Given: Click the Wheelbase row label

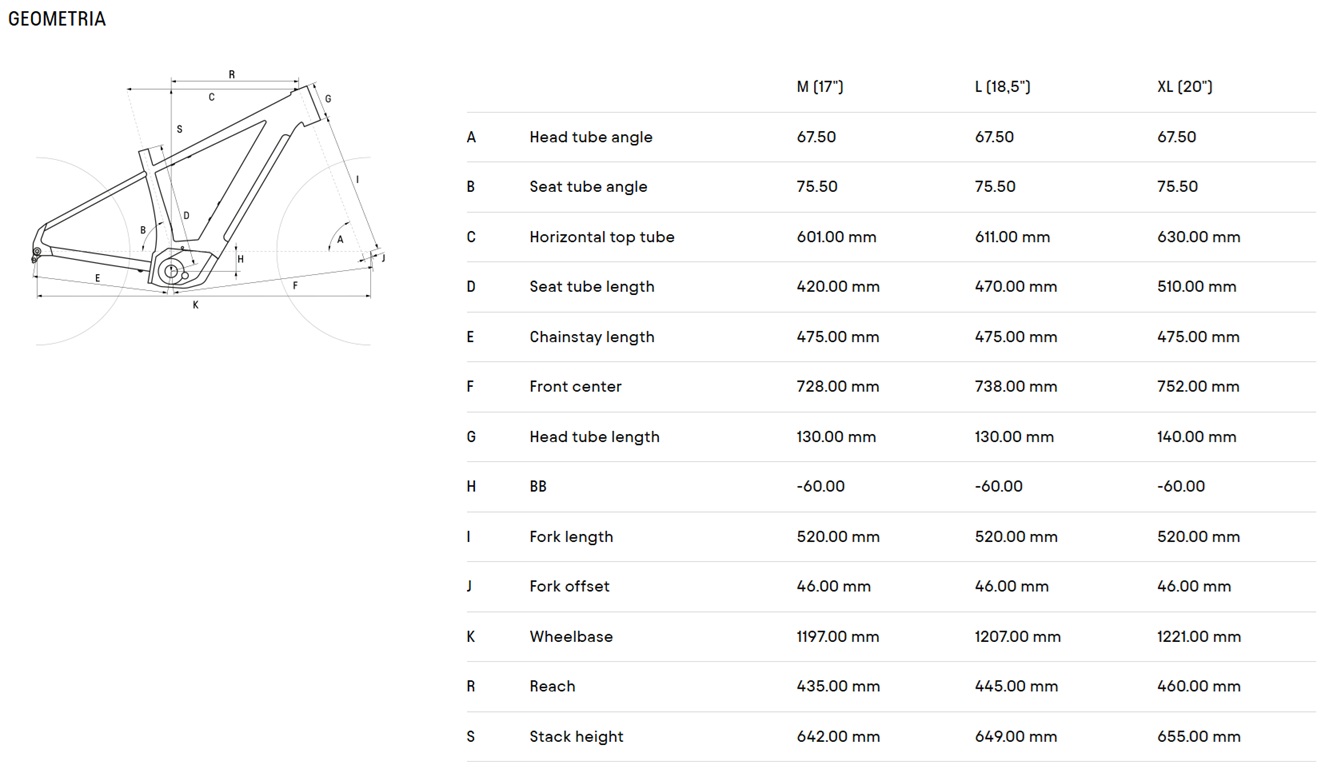Looking at the screenshot, I should click(571, 636).
